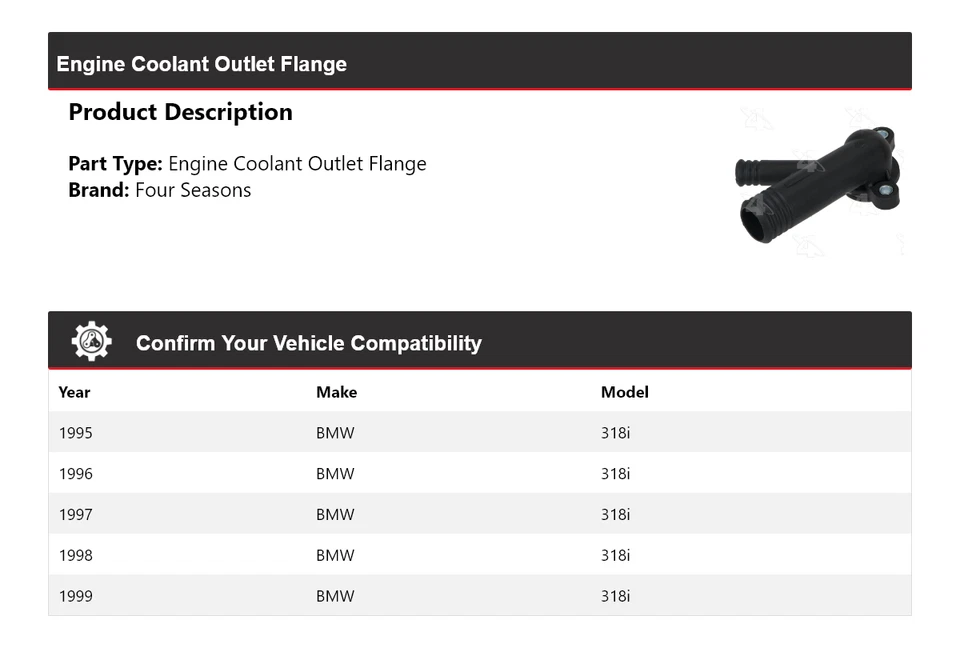Click the Part Type label text
This screenshot has width=960, height=648.
coord(115,164)
